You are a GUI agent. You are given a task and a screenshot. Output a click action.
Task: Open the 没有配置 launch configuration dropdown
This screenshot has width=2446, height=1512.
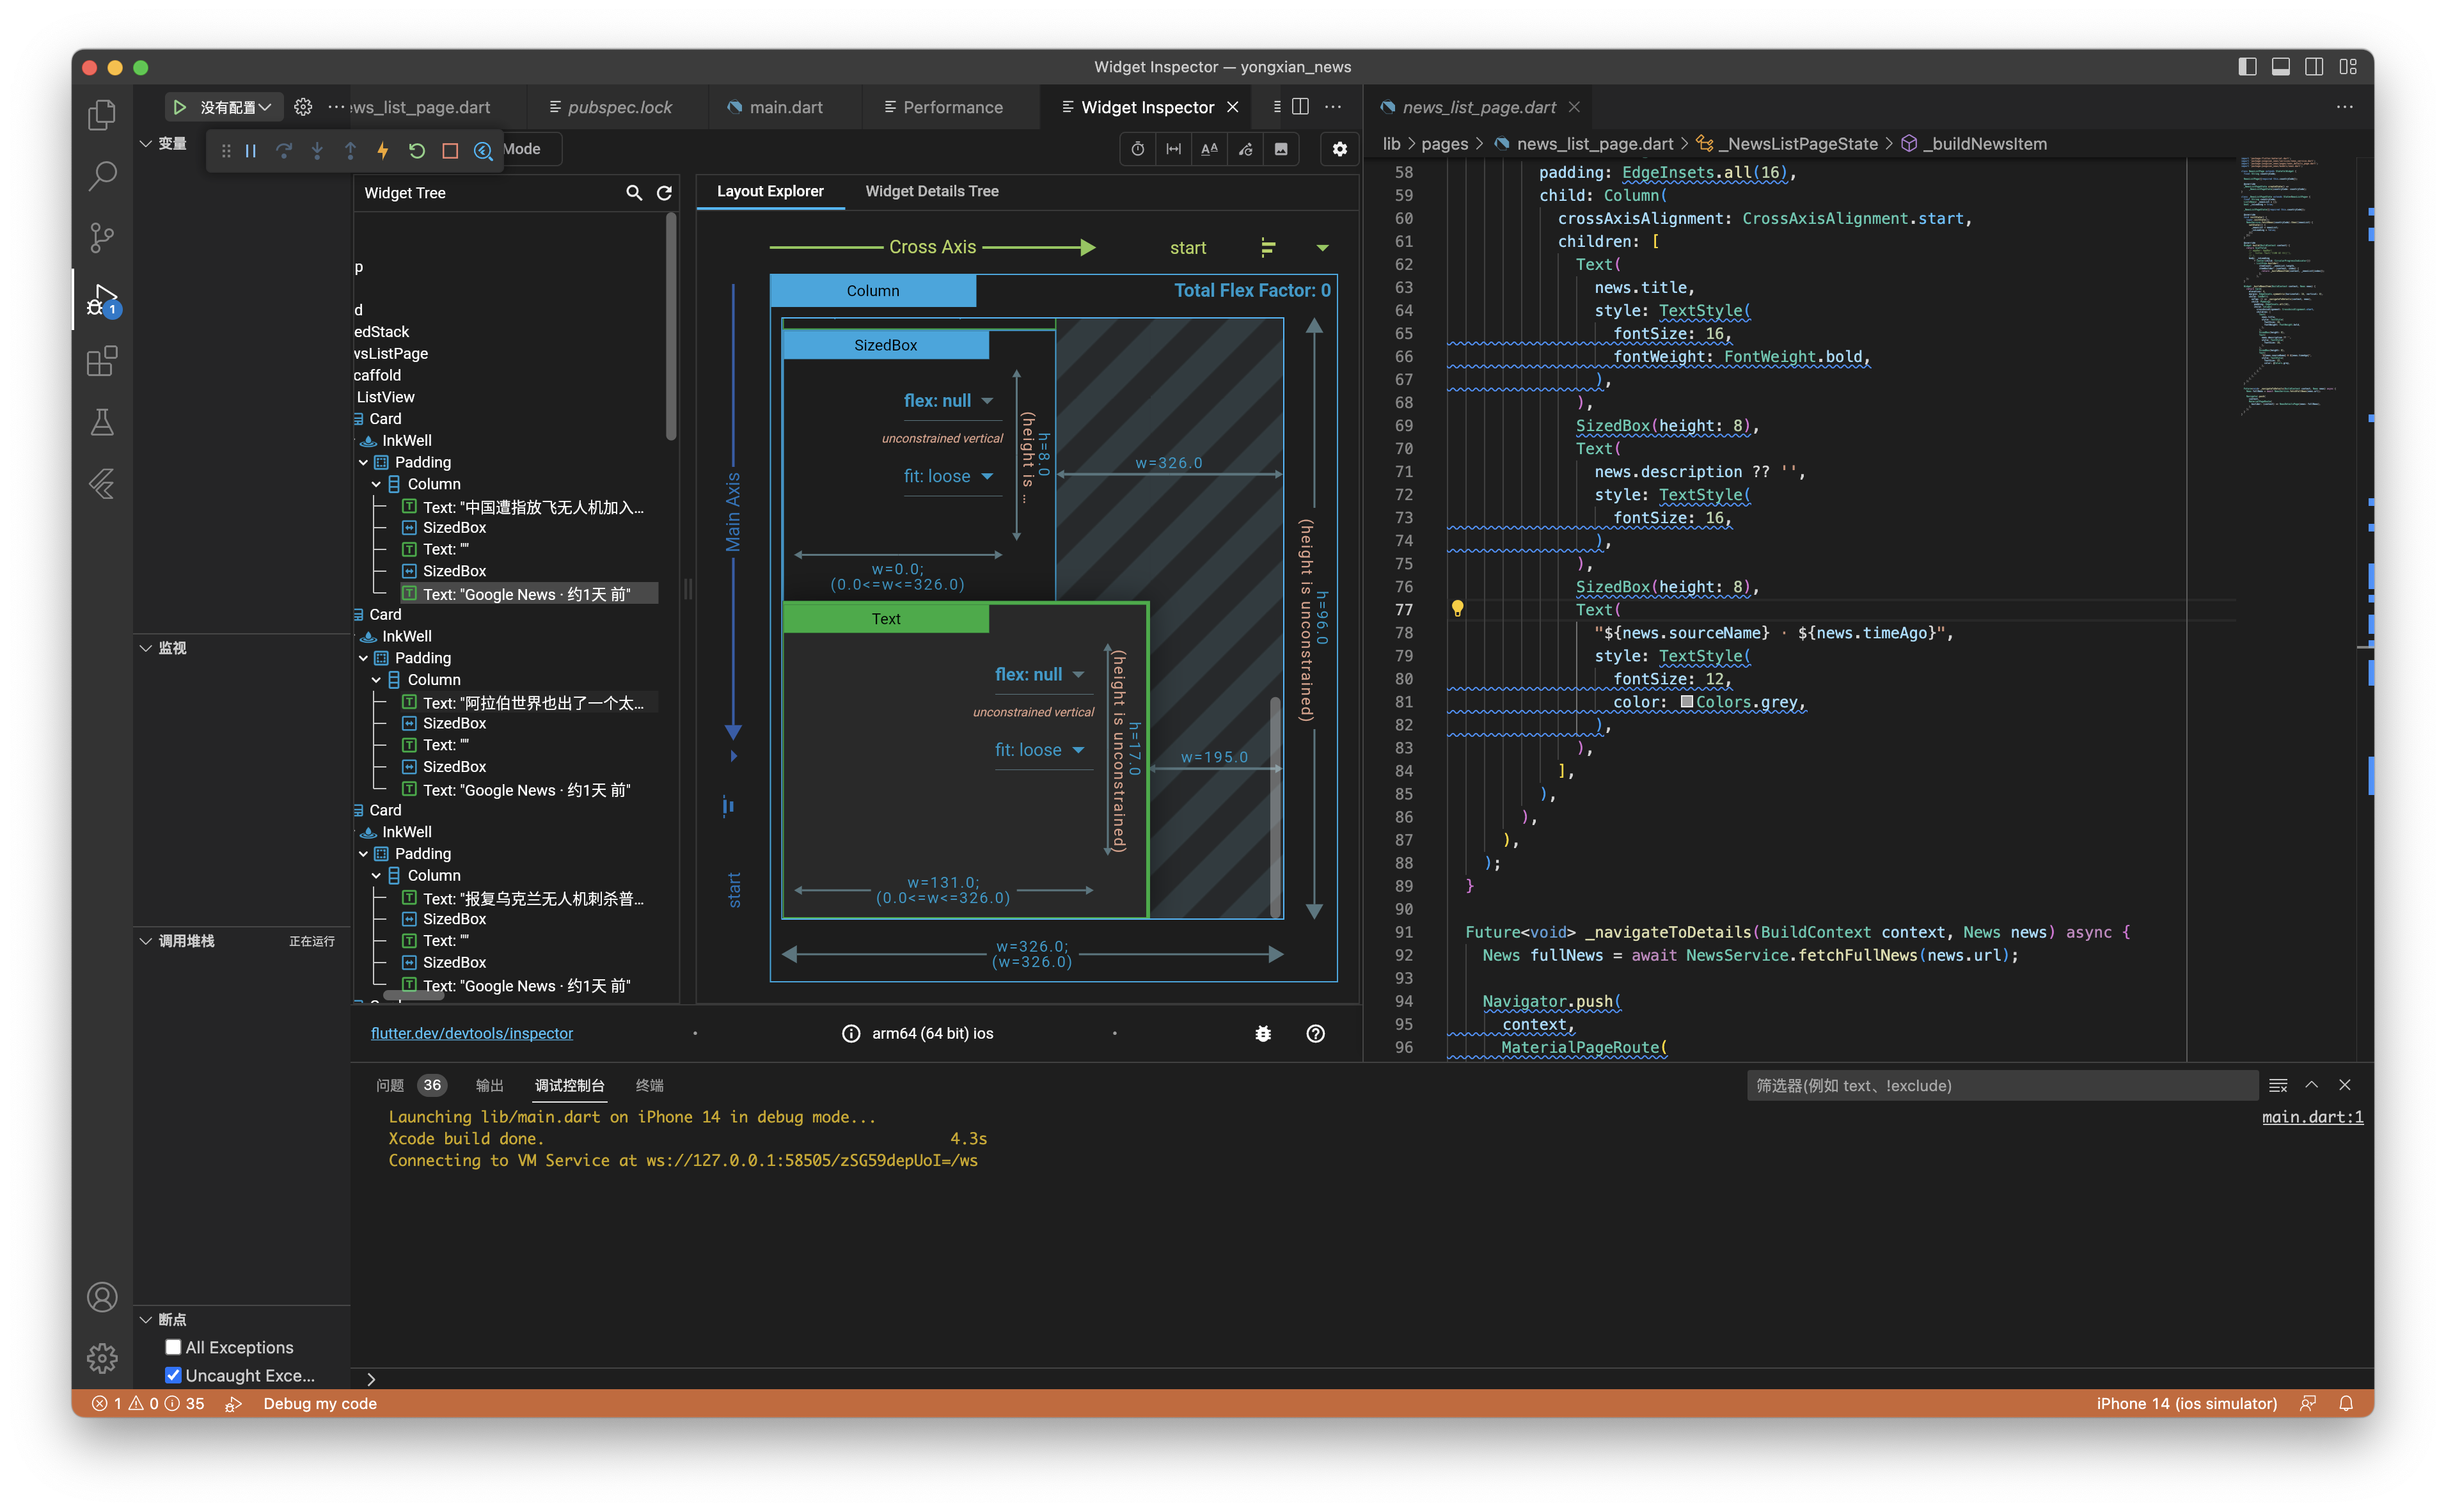(236, 107)
